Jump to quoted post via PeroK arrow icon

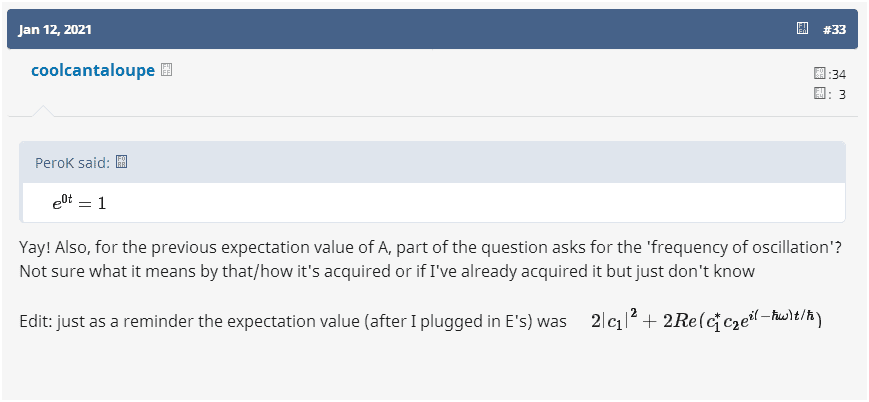coord(122,162)
